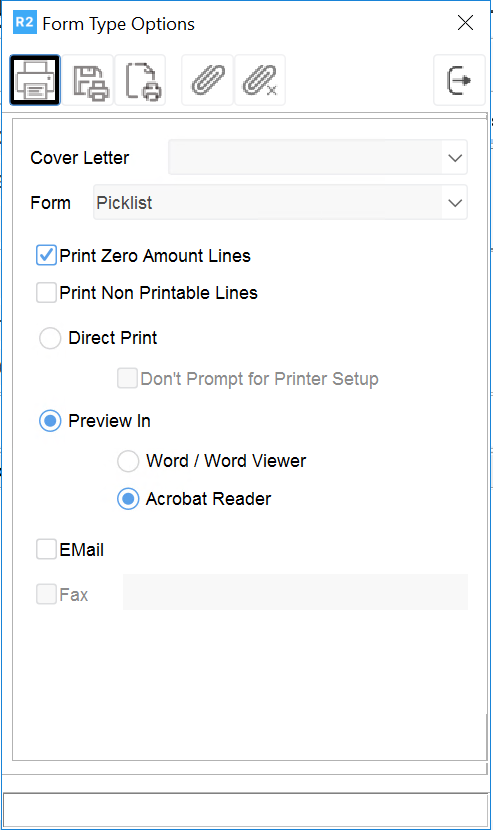Click the Print Document preview icon

(141, 80)
